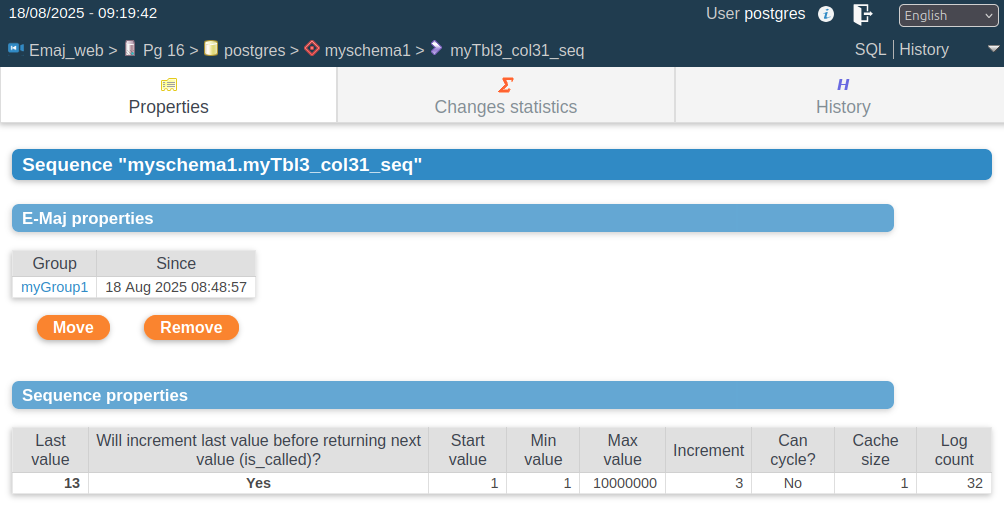Click the myTbl3_col31_seq sequence icon
Viewport: 1004px width, 528px height.
pyautogui.click(x=436, y=48)
